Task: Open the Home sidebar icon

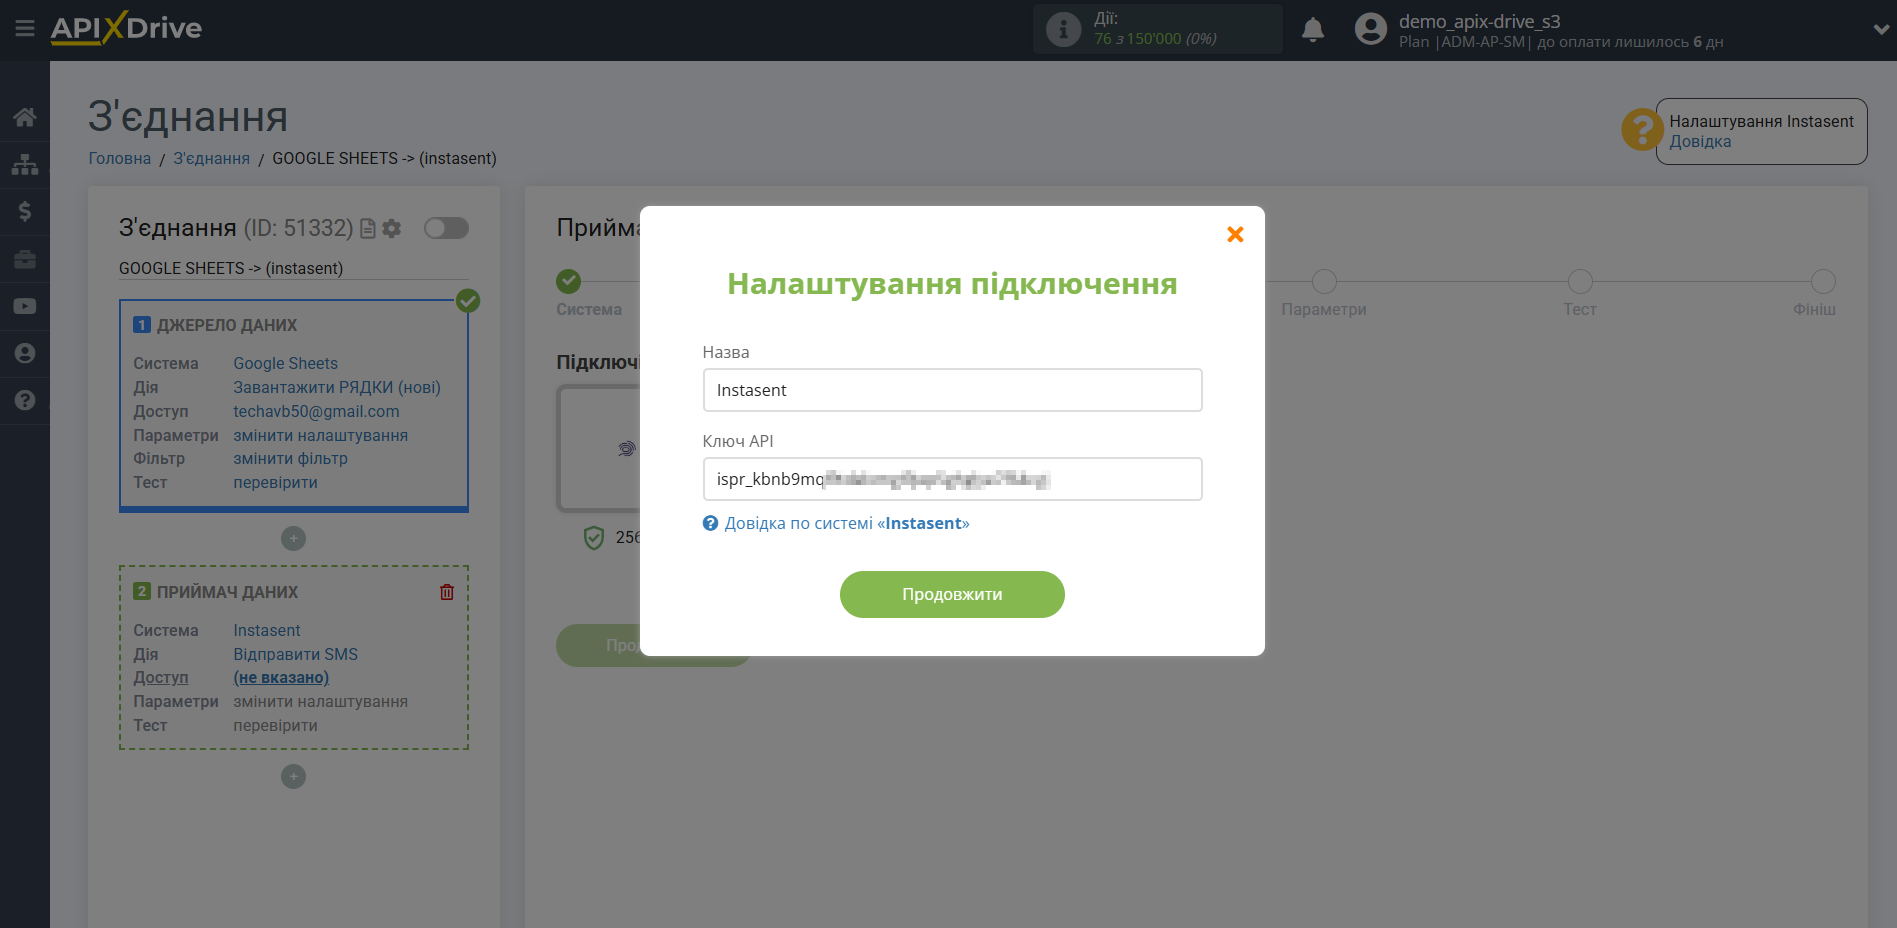Action: 25,117
